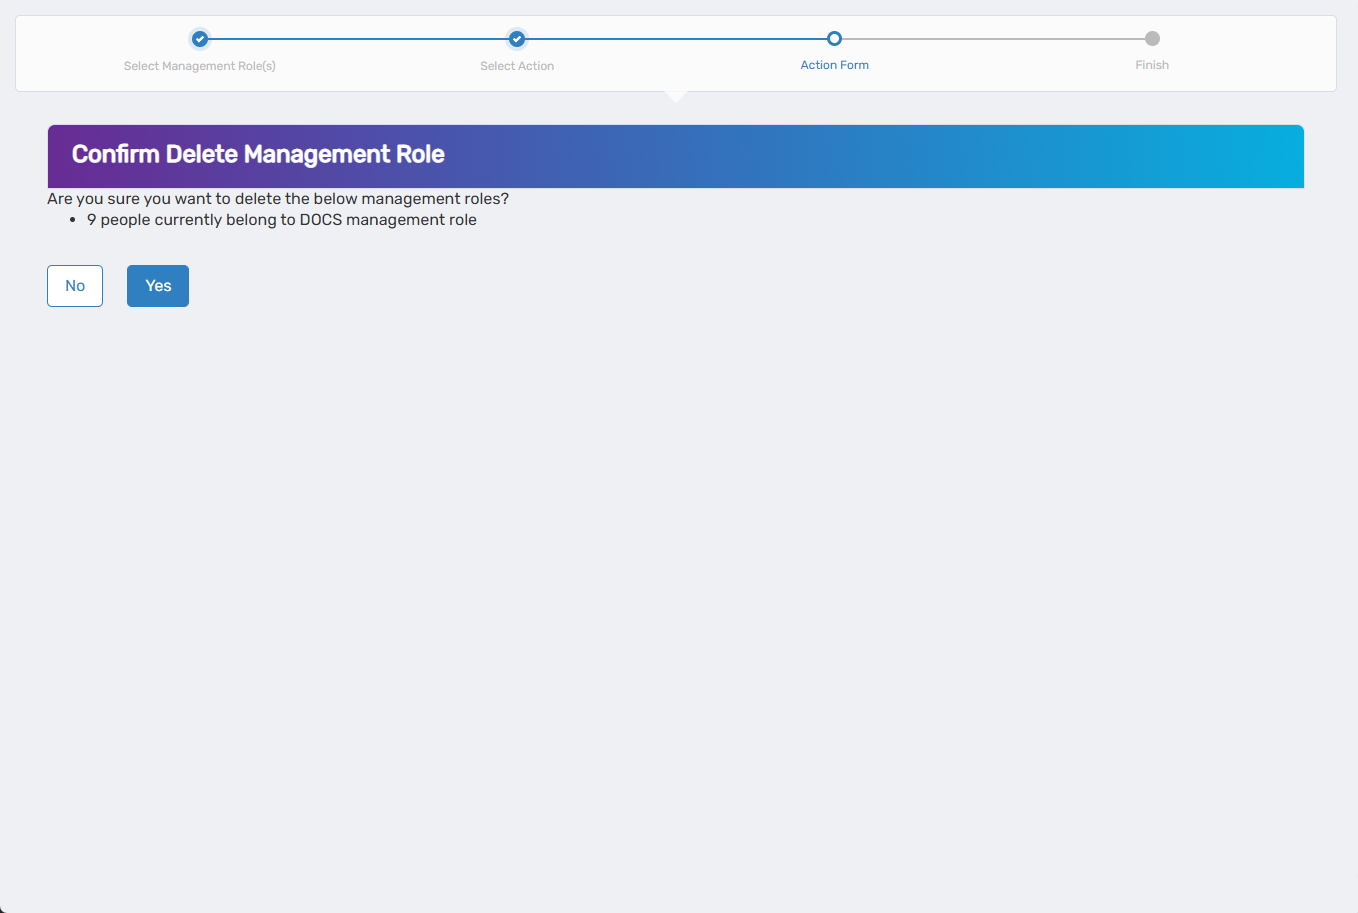Cancel deletion by clicking No
1358x913 pixels.
74,285
